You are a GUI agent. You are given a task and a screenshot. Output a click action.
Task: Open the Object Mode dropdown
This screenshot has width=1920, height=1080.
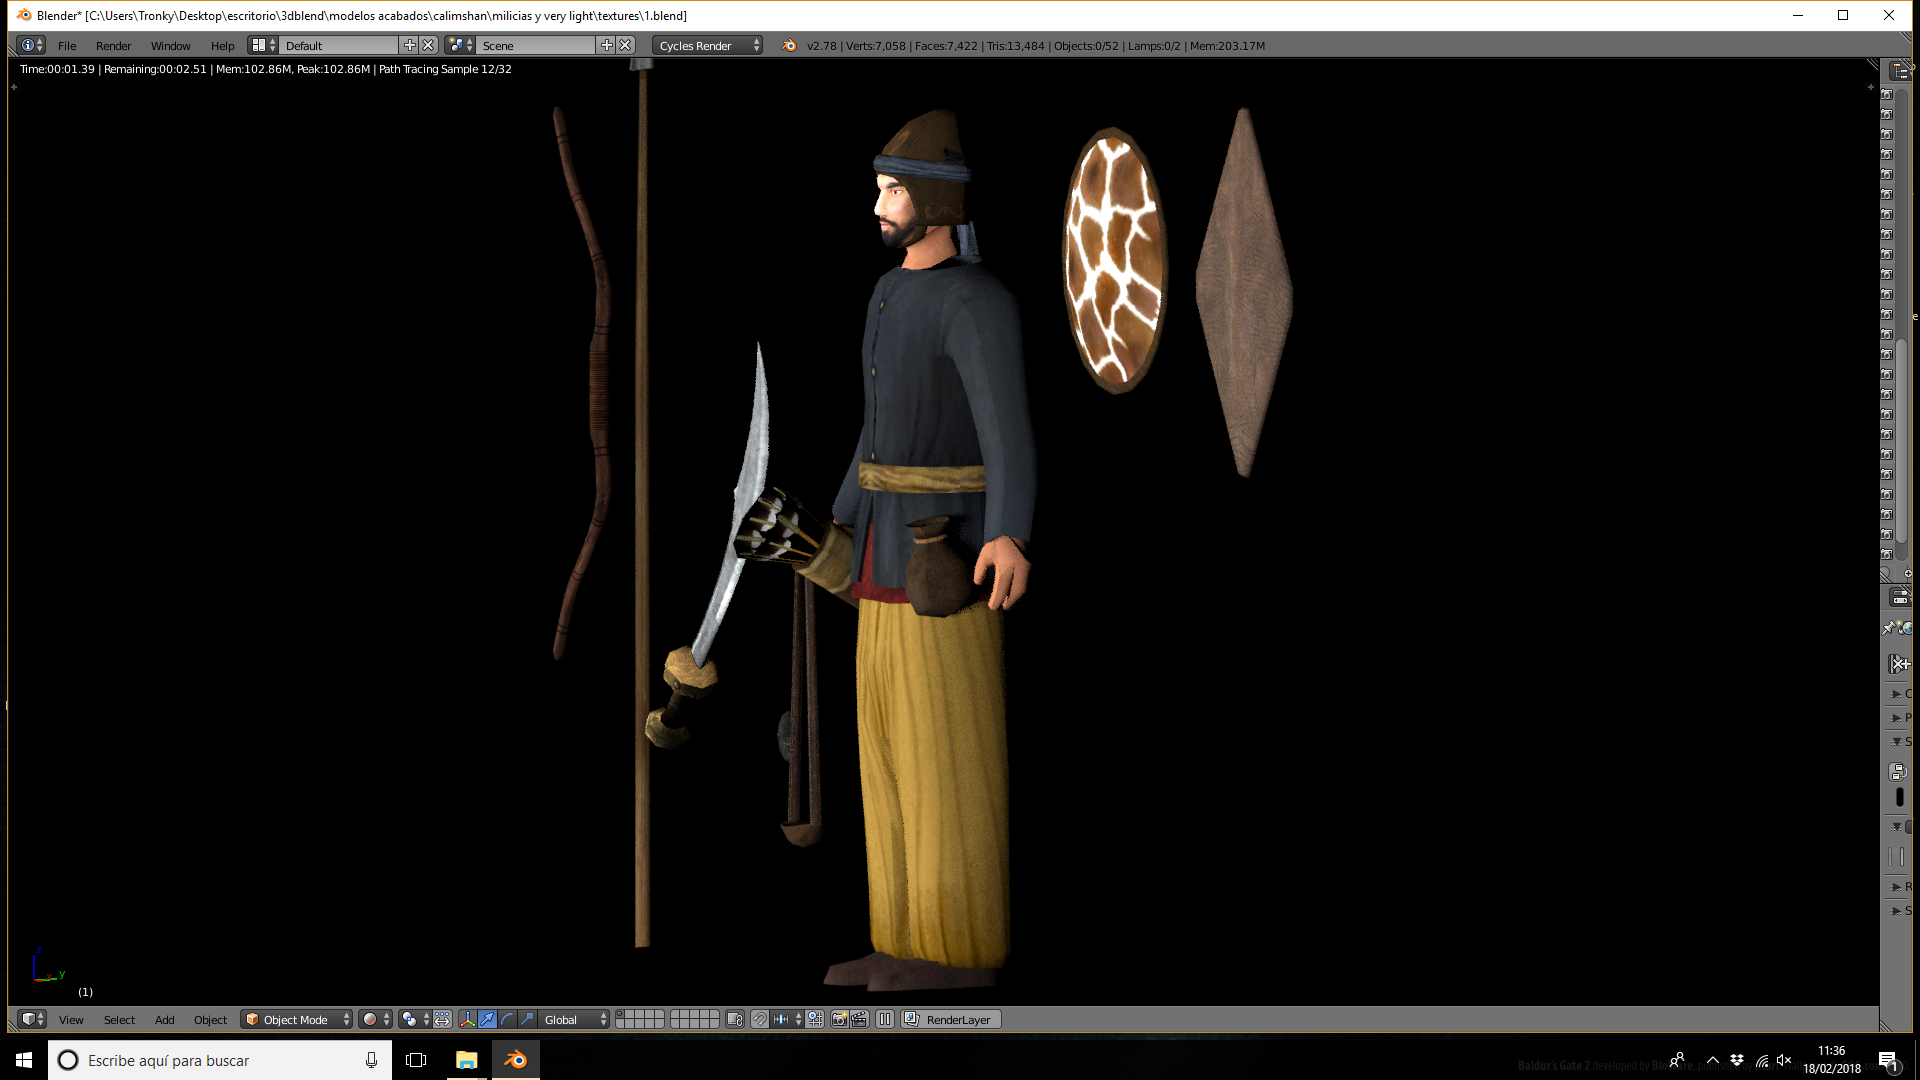coord(297,1019)
